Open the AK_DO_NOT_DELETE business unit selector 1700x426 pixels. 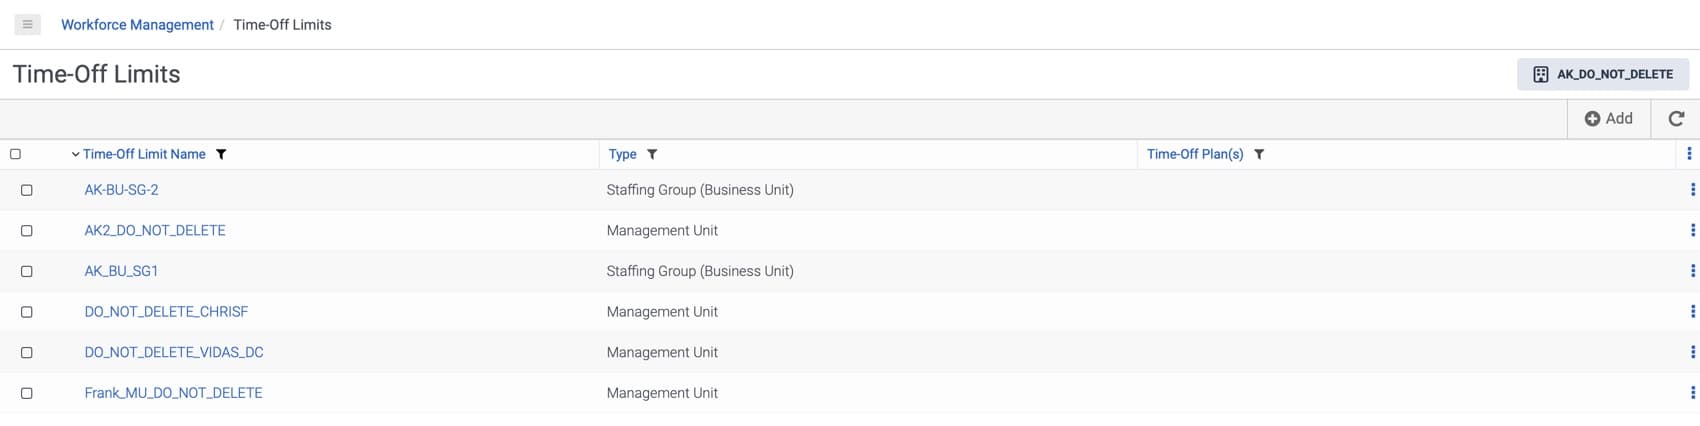click(x=1603, y=74)
